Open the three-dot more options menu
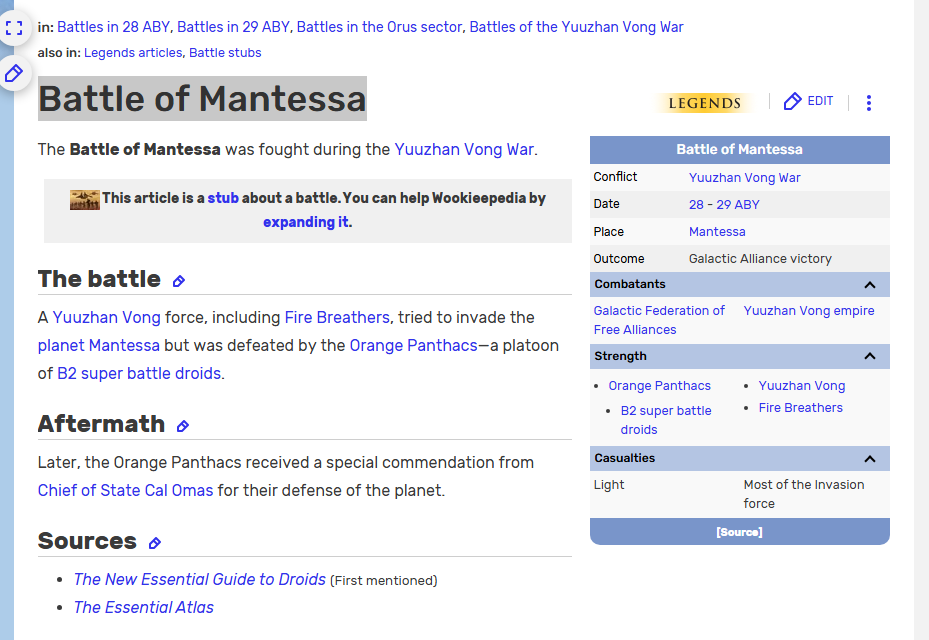This screenshot has height=640, width=929. pos(869,103)
